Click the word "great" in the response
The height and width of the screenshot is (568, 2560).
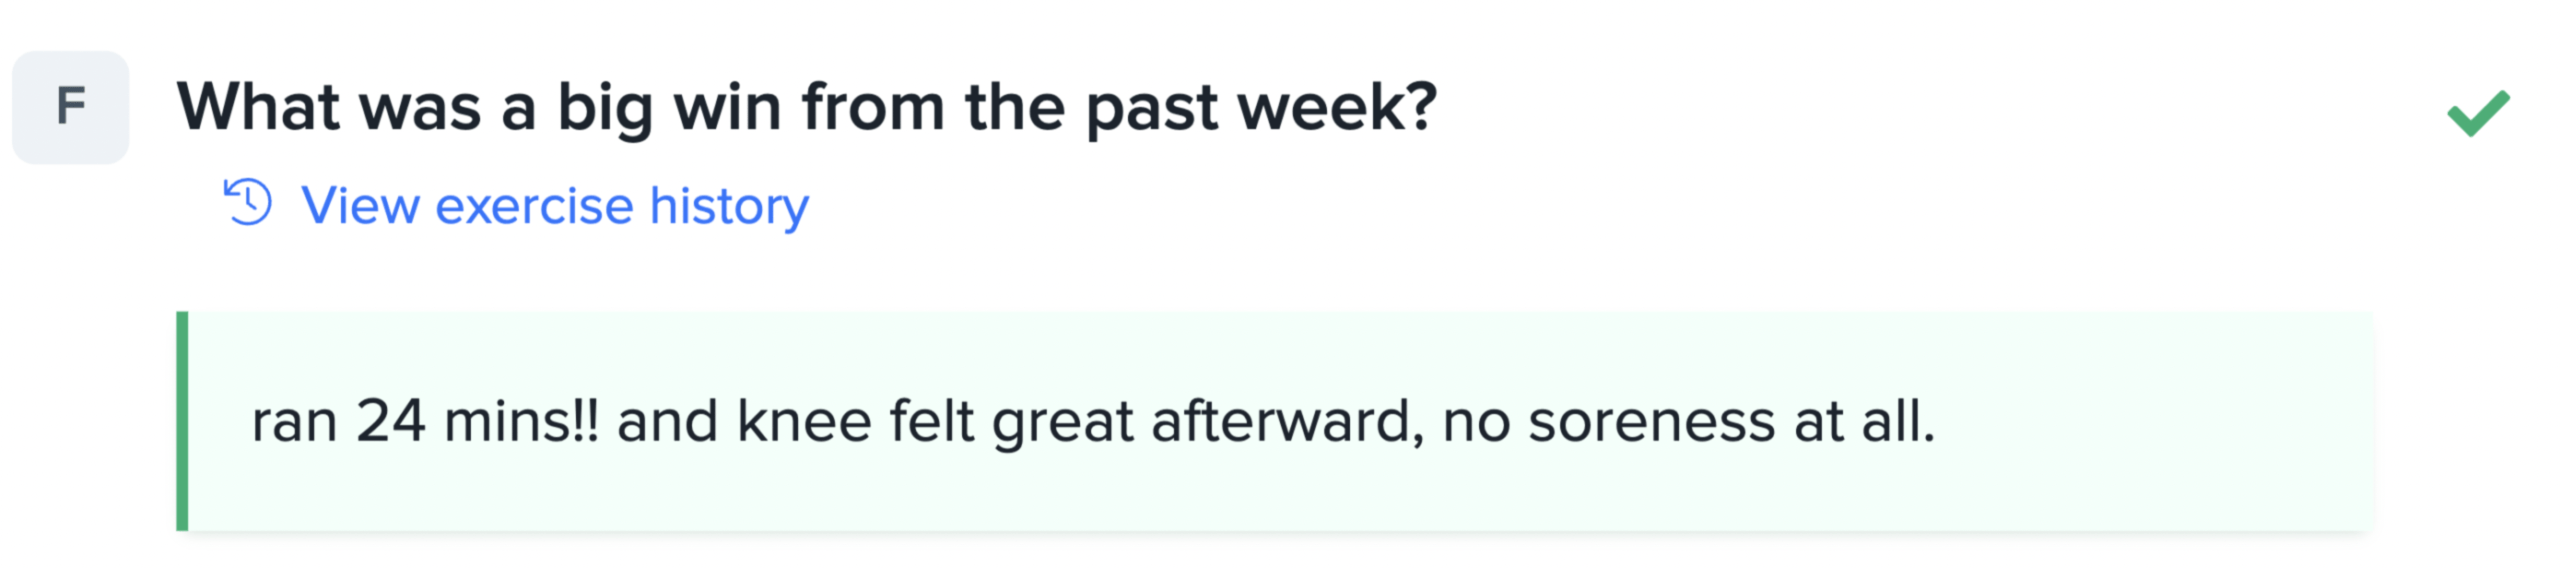tap(1062, 421)
